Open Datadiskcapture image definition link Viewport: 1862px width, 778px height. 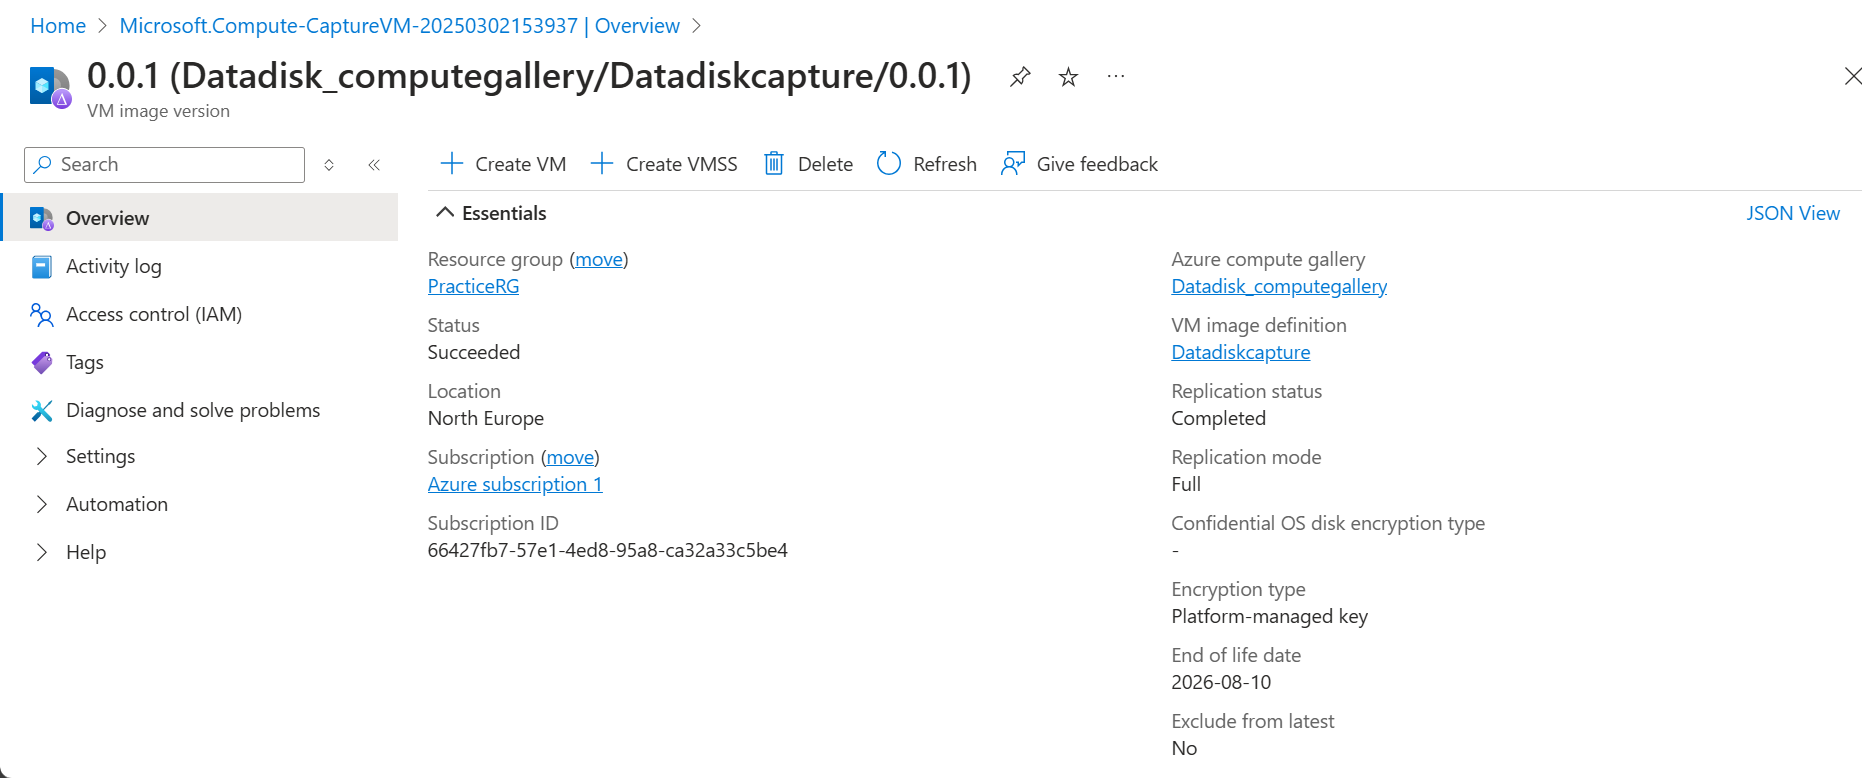[1241, 352]
